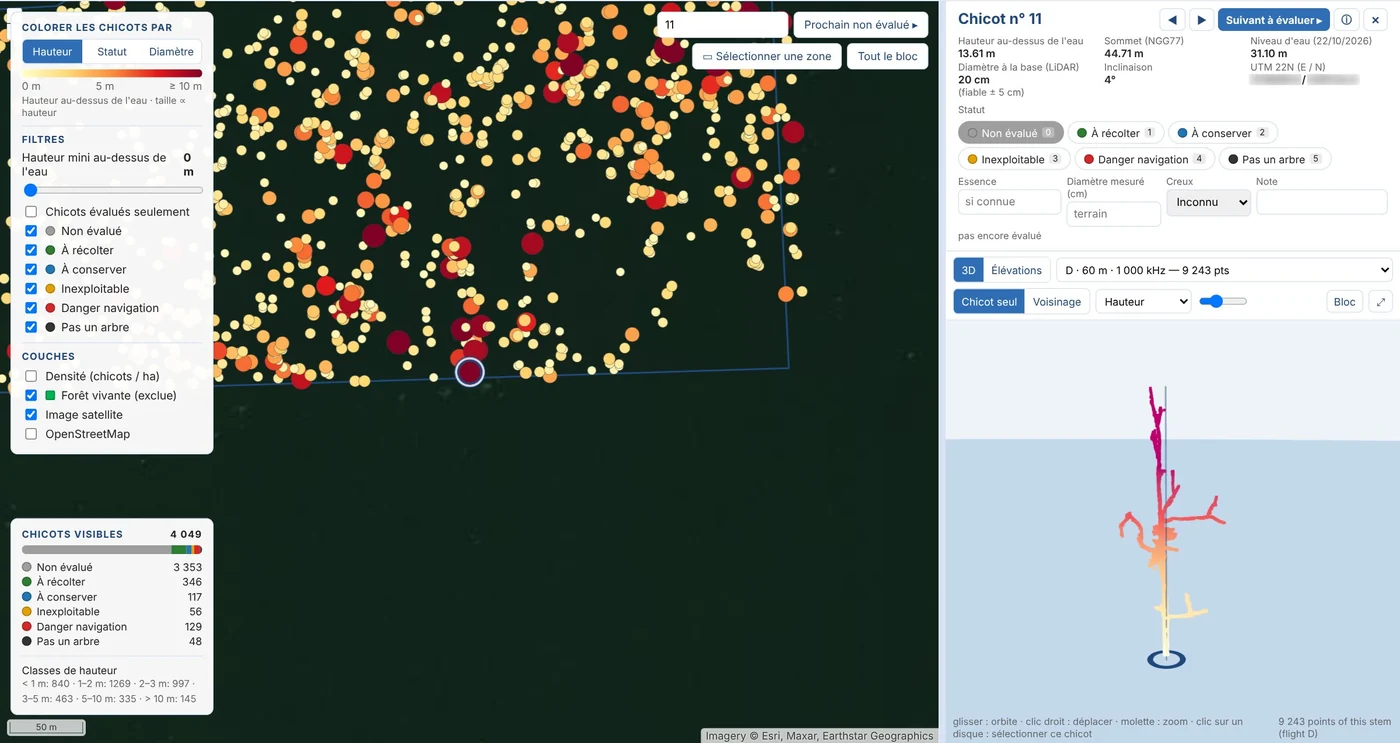Switch to Voisinage view mode
The width and height of the screenshot is (1400, 743).
(1057, 302)
